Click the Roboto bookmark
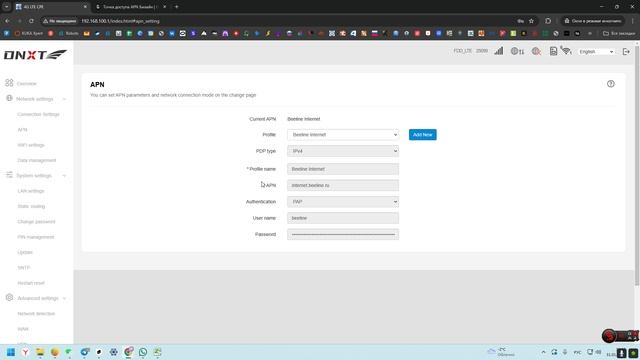Viewport: 640px width, 360px height. click(x=69, y=33)
